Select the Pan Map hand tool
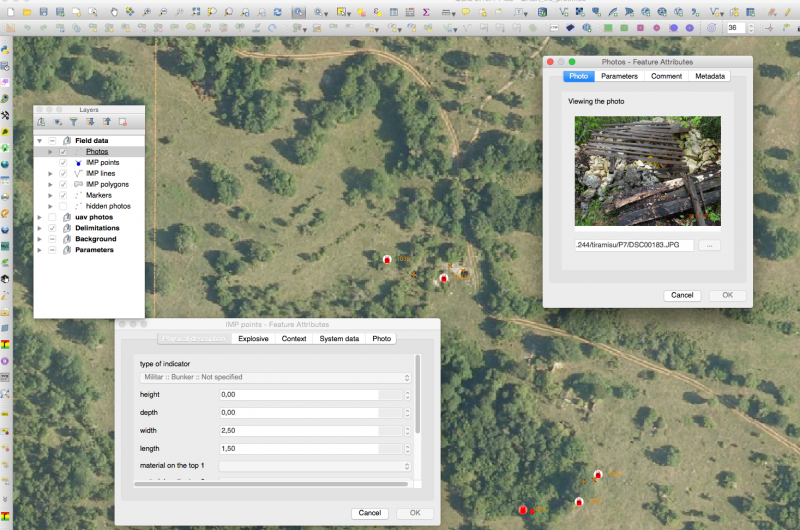Image resolution: width=800 pixels, height=530 pixels. pyautogui.click(x=115, y=11)
